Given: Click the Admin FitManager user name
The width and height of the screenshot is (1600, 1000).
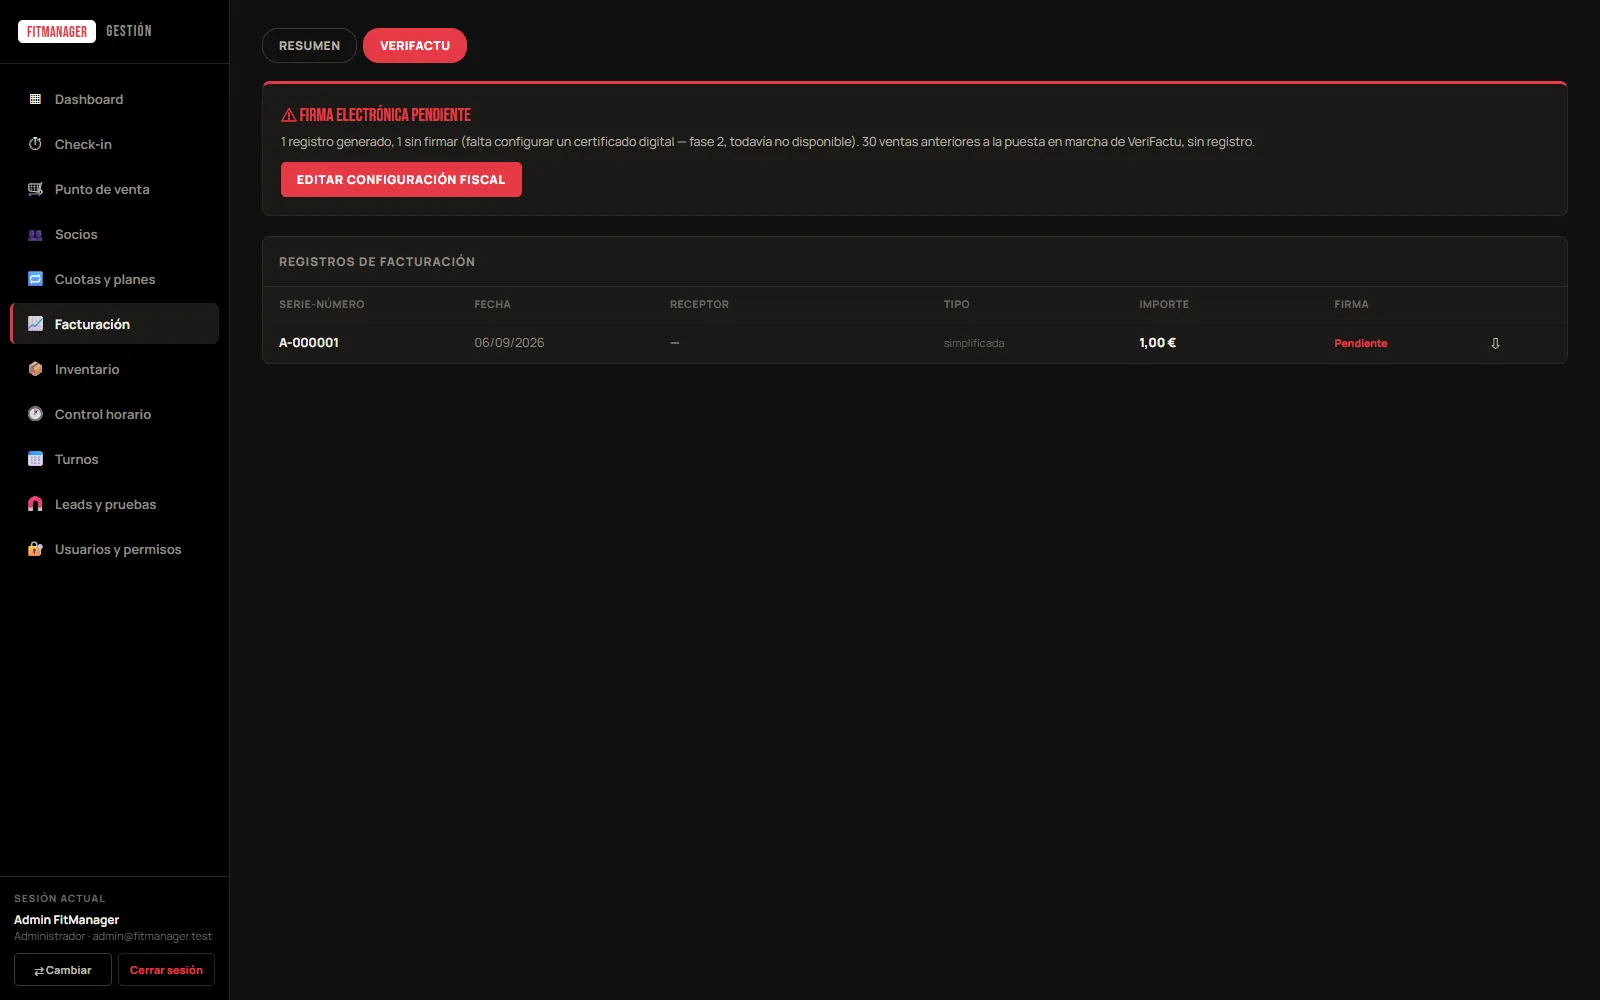Looking at the screenshot, I should pos(66,920).
